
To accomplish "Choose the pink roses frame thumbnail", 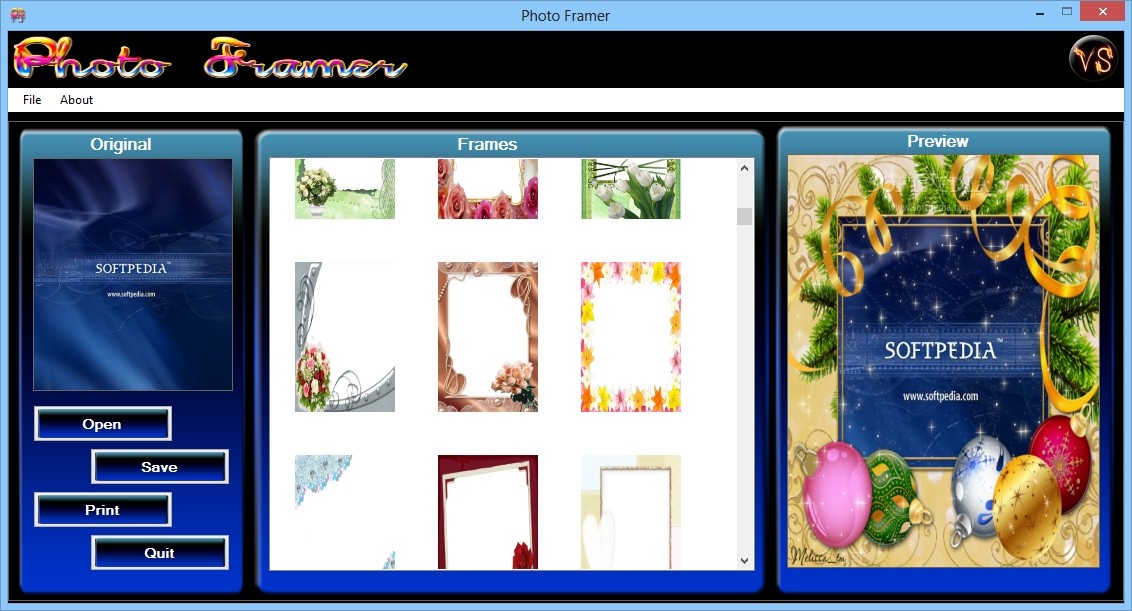I will pyautogui.click(x=487, y=189).
